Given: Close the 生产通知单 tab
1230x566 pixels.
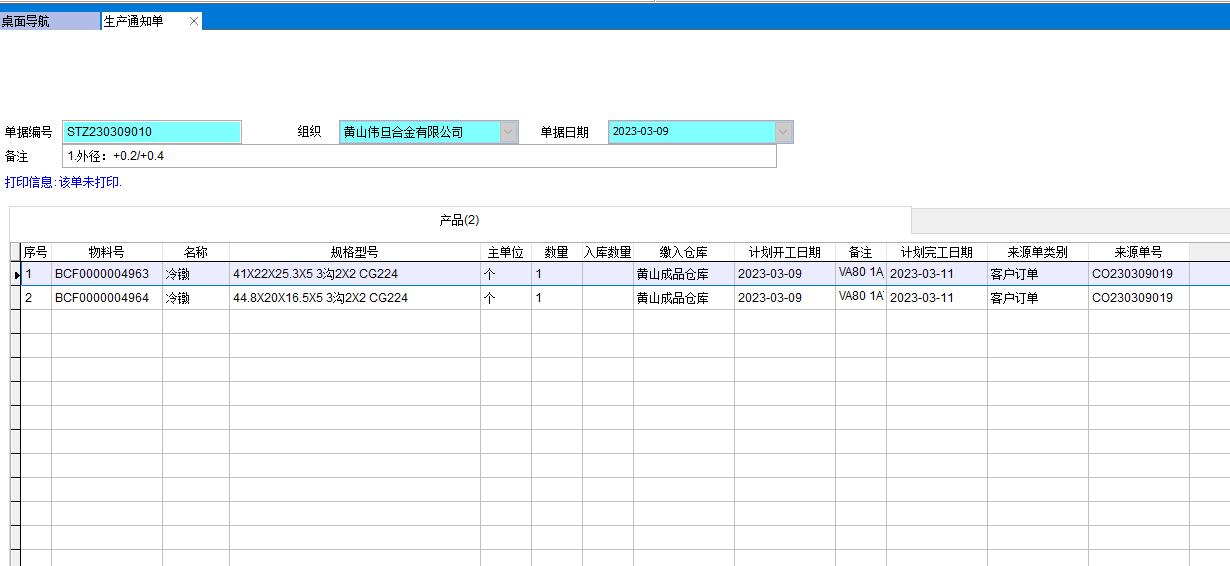Looking at the screenshot, I should pos(194,21).
